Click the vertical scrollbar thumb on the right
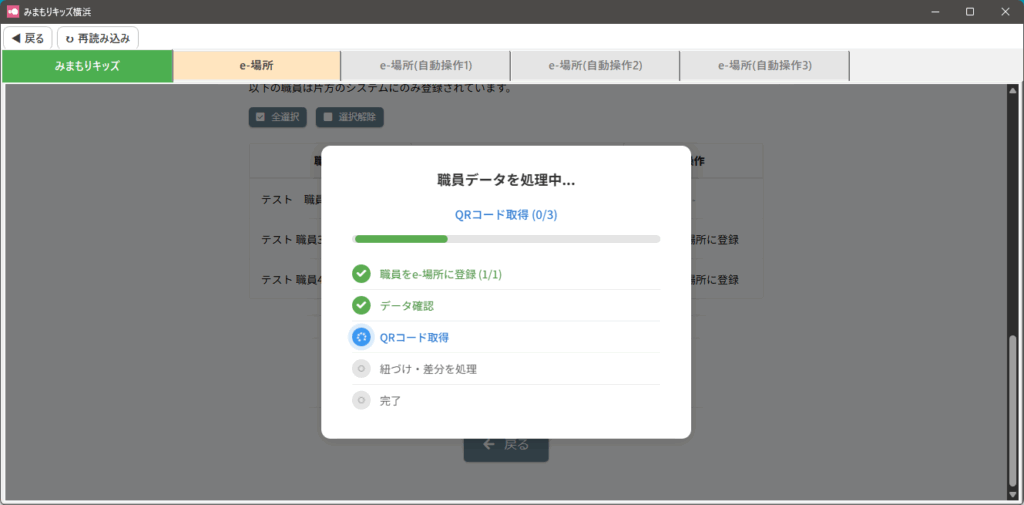 pyautogui.click(x=1012, y=410)
